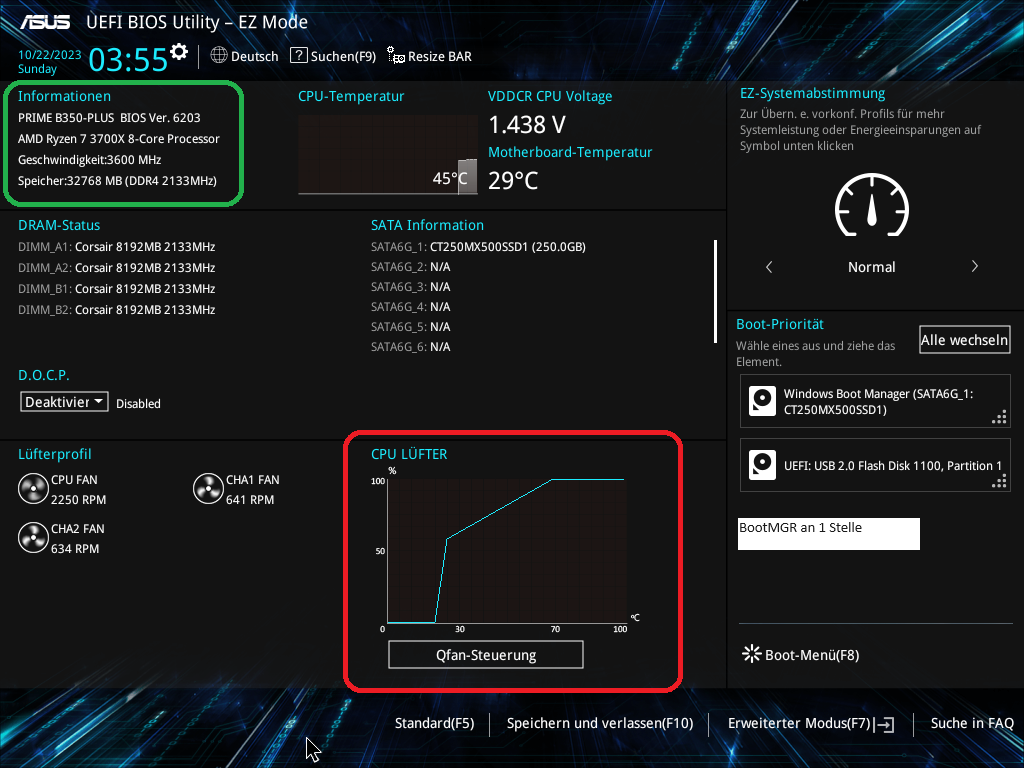The image size is (1024, 768).
Task: Click the CPU temperature bar graph
Action: point(388,155)
